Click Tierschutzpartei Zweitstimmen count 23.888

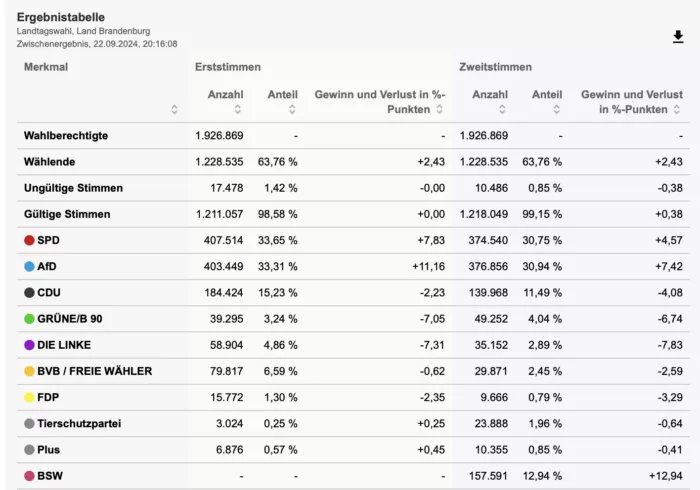click(491, 424)
